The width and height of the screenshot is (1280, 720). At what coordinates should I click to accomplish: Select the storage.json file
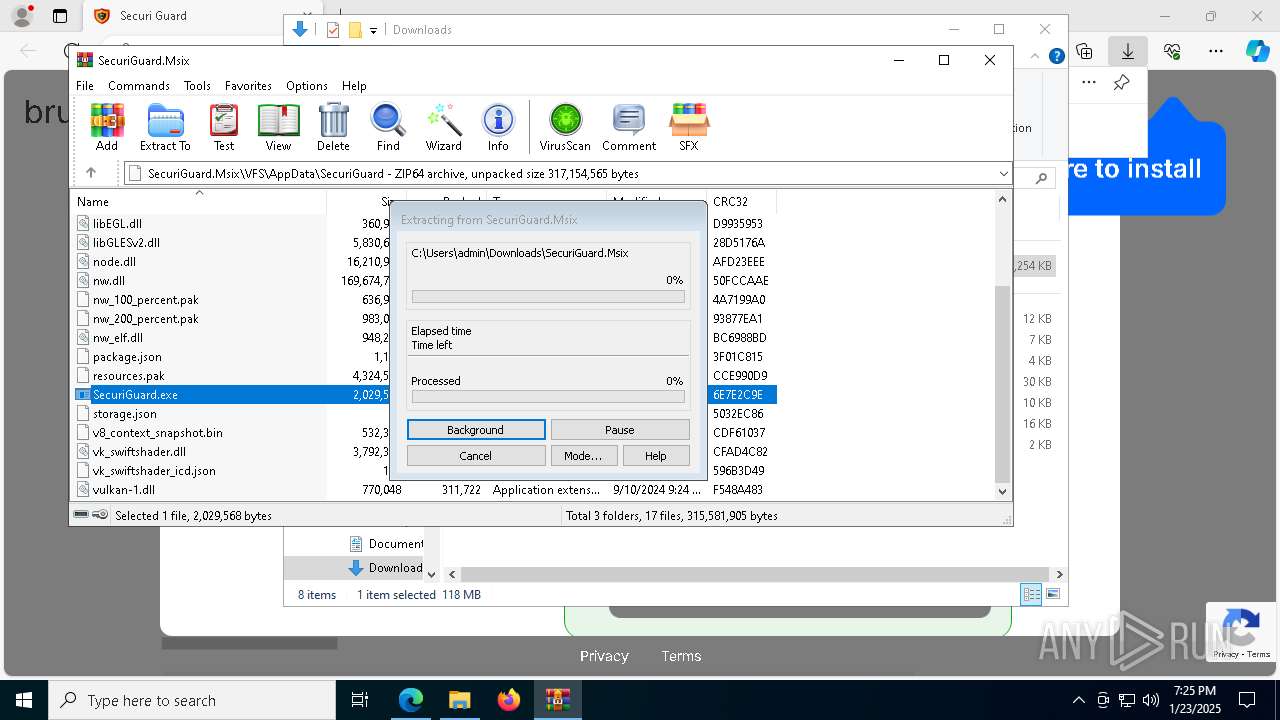click(x=124, y=414)
